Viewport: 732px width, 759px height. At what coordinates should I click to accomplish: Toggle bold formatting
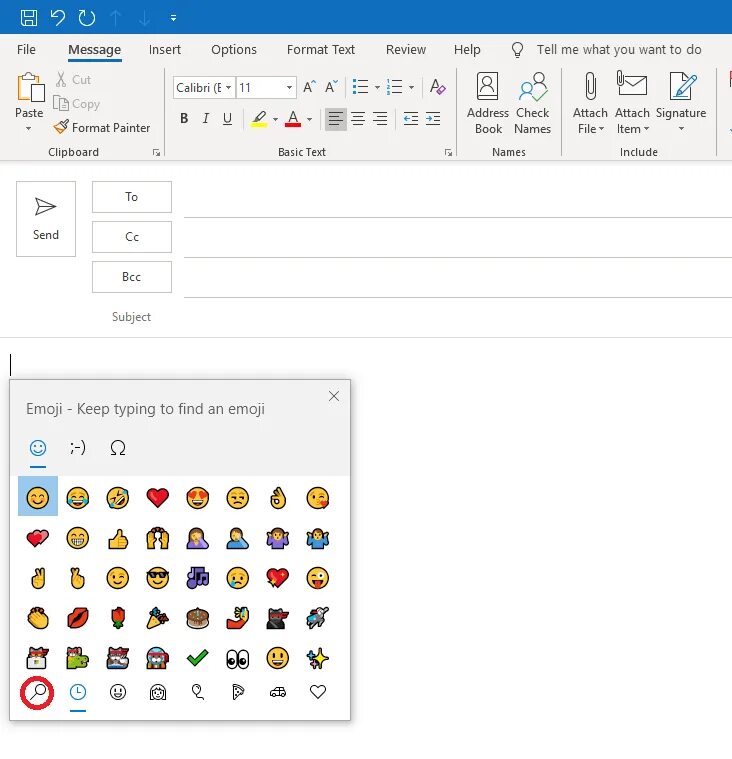point(184,118)
